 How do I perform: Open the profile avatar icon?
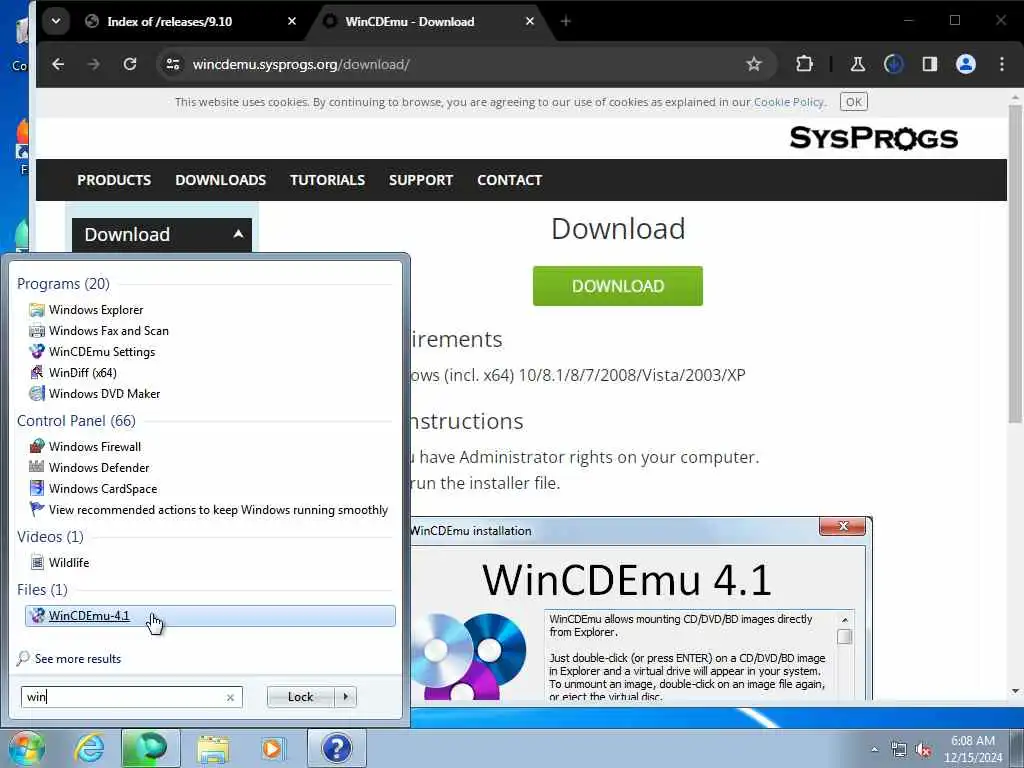point(965,64)
